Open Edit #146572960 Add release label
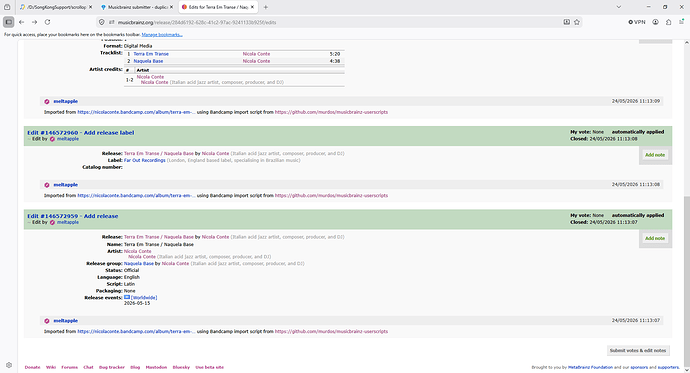The width and height of the screenshot is (690, 373). click(x=81, y=132)
